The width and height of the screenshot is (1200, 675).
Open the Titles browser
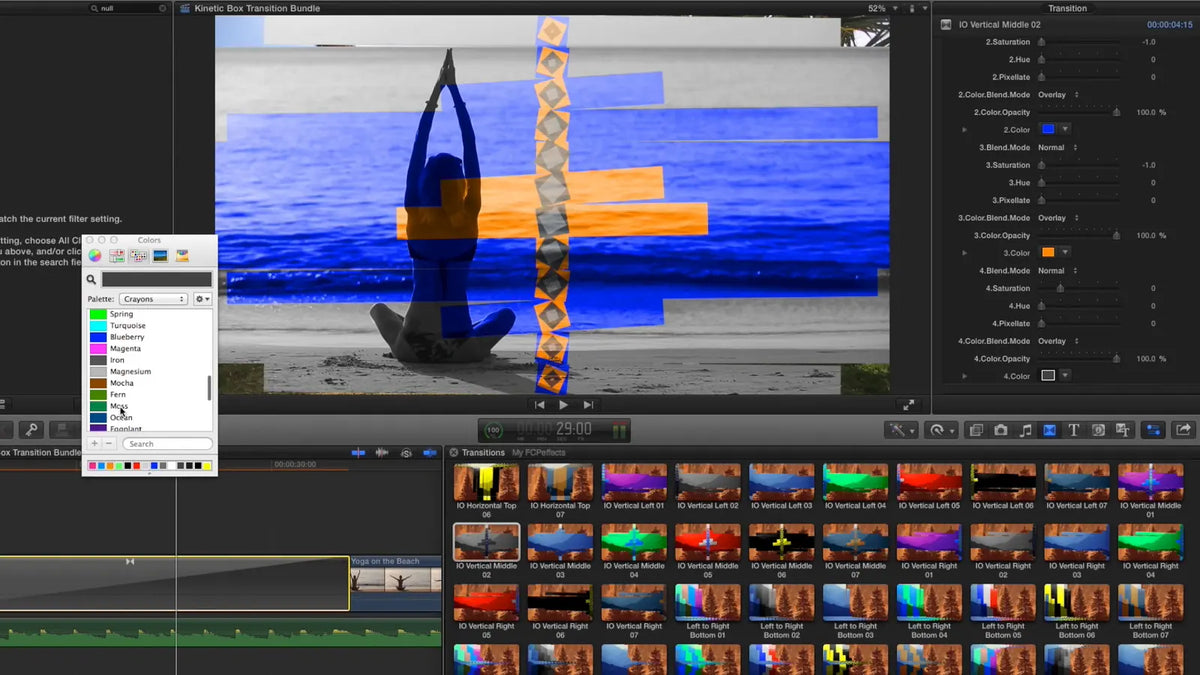1074,430
